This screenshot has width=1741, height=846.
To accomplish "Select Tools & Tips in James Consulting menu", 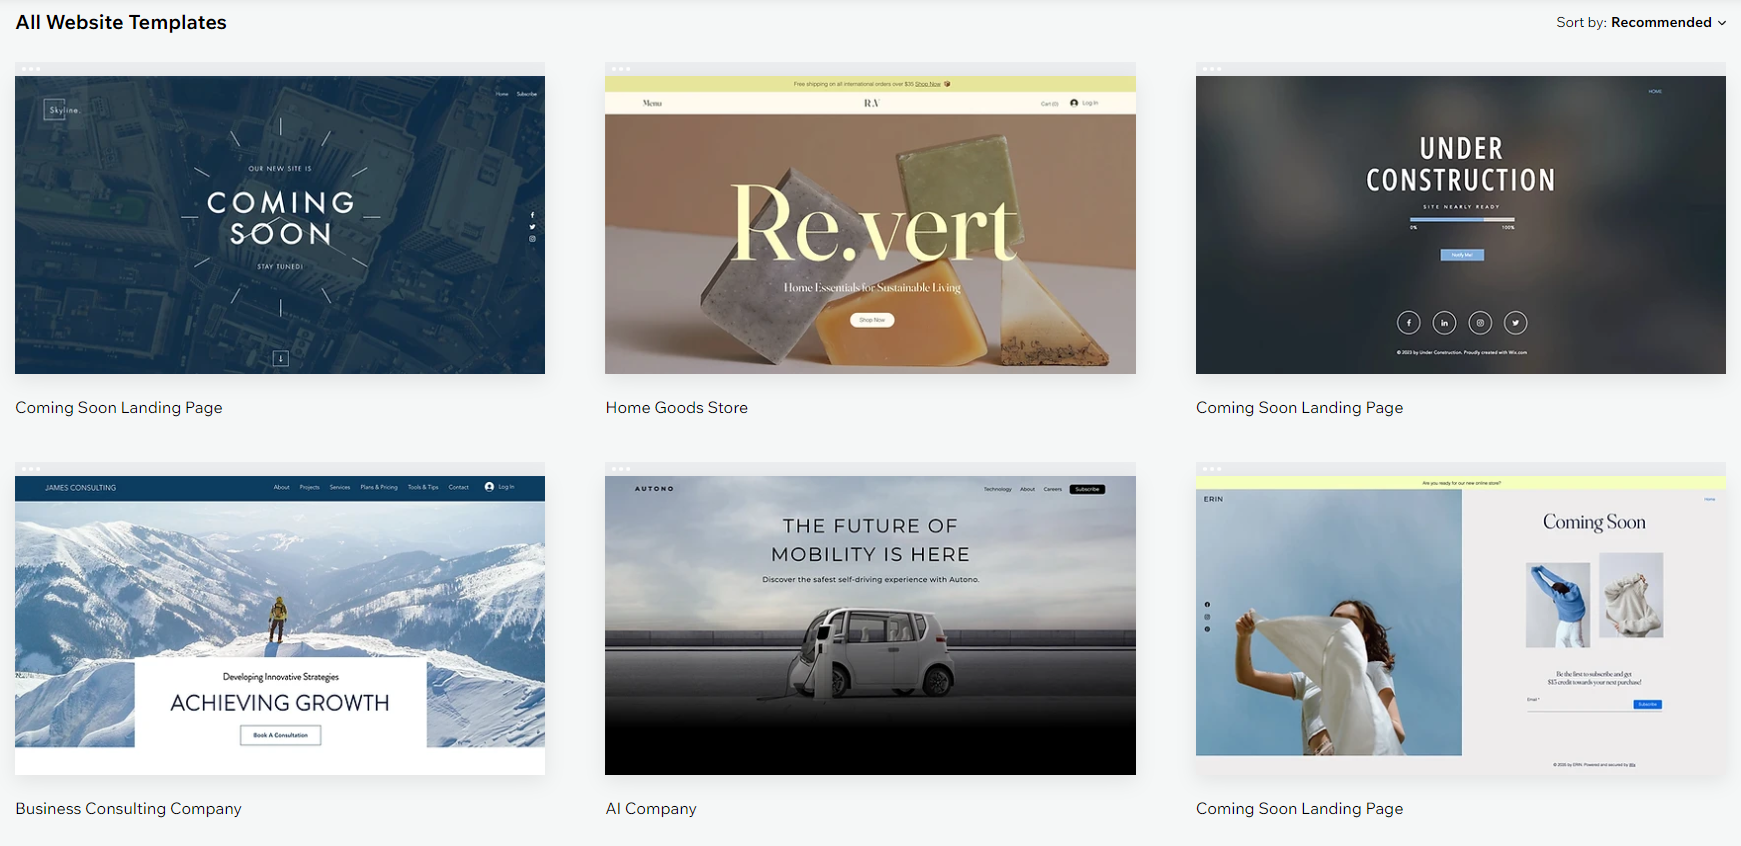I will click(x=423, y=487).
